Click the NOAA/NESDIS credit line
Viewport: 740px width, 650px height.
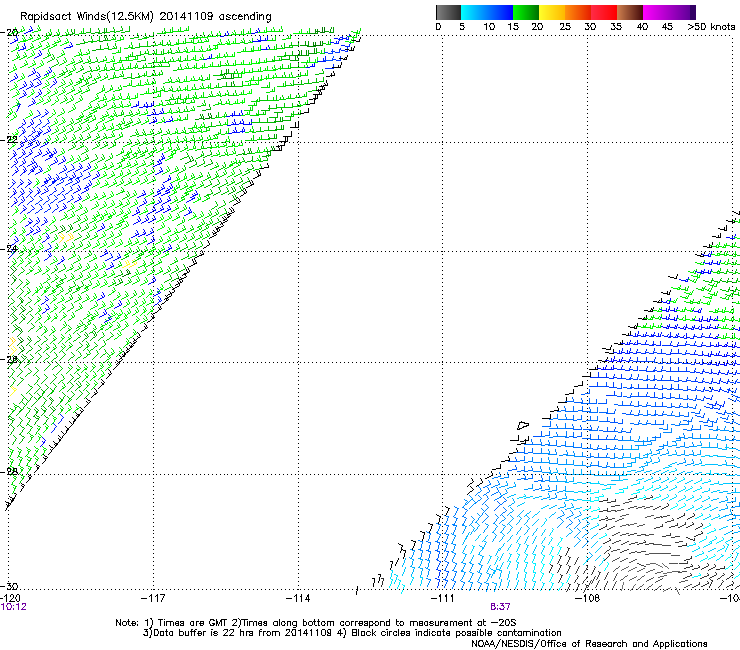tap(589, 644)
